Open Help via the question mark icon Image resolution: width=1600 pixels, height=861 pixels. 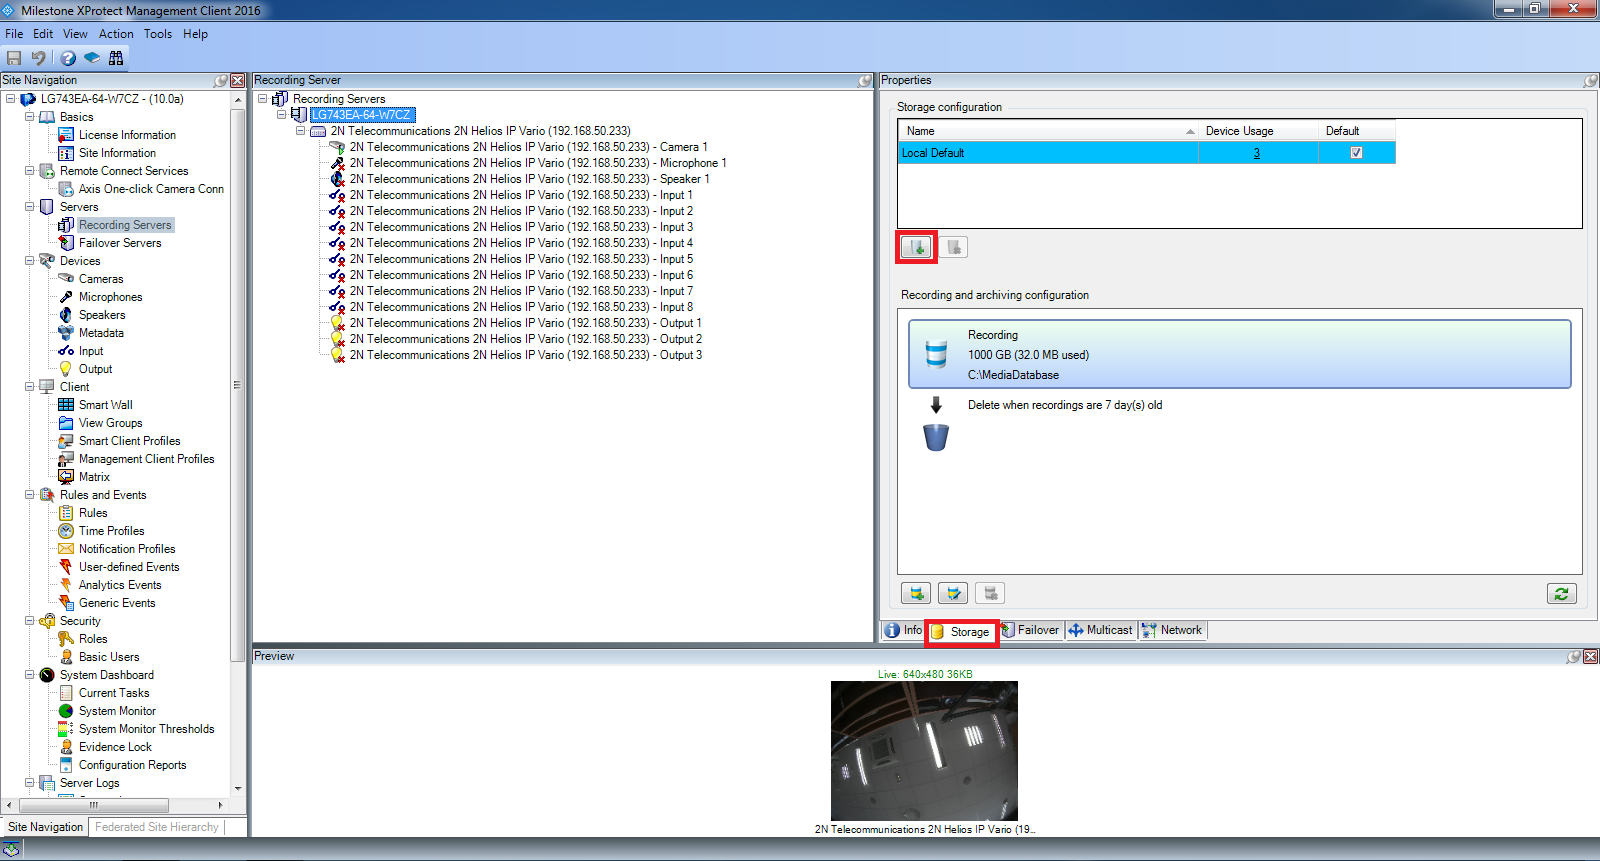click(68, 58)
